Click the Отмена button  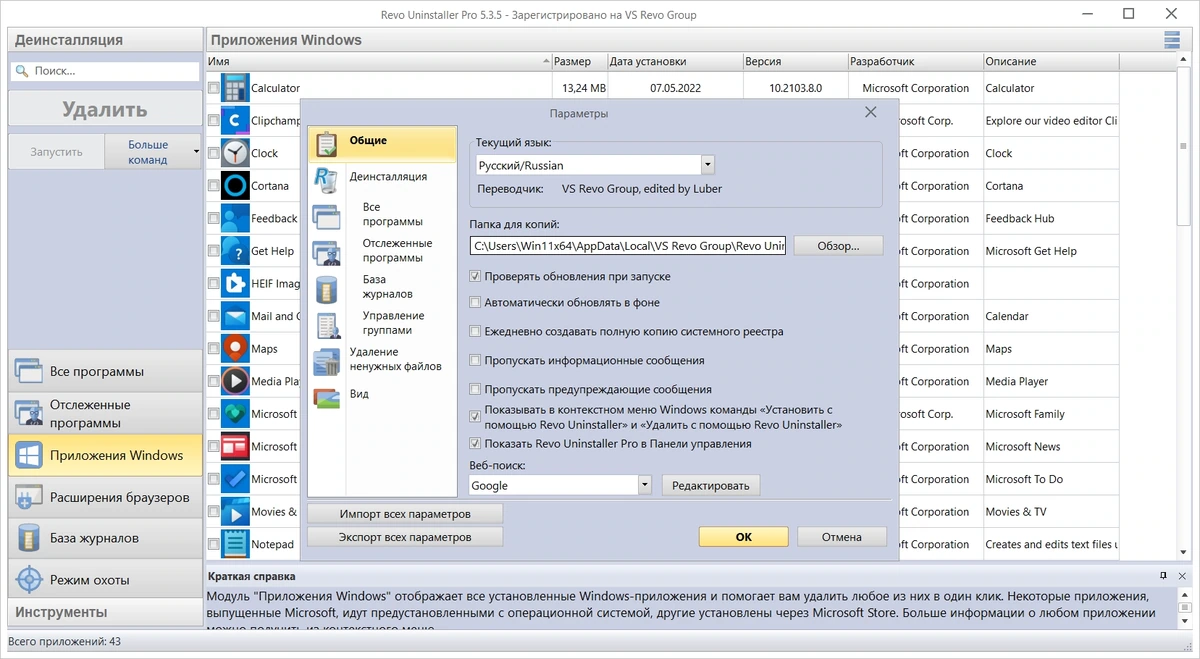(x=841, y=537)
